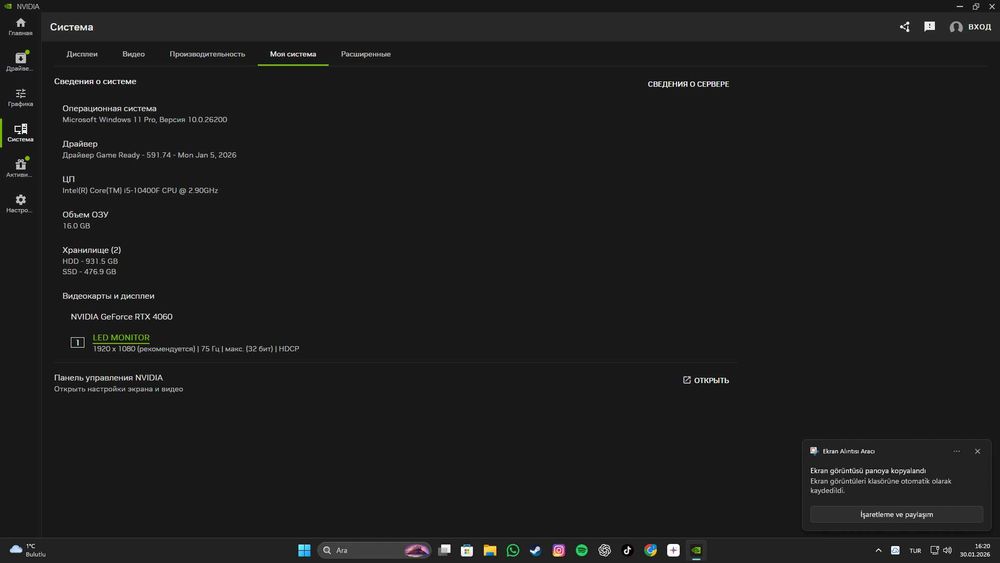Open the volume icon in system tray
Viewport: 1000px width, 563px height.
coord(948,550)
